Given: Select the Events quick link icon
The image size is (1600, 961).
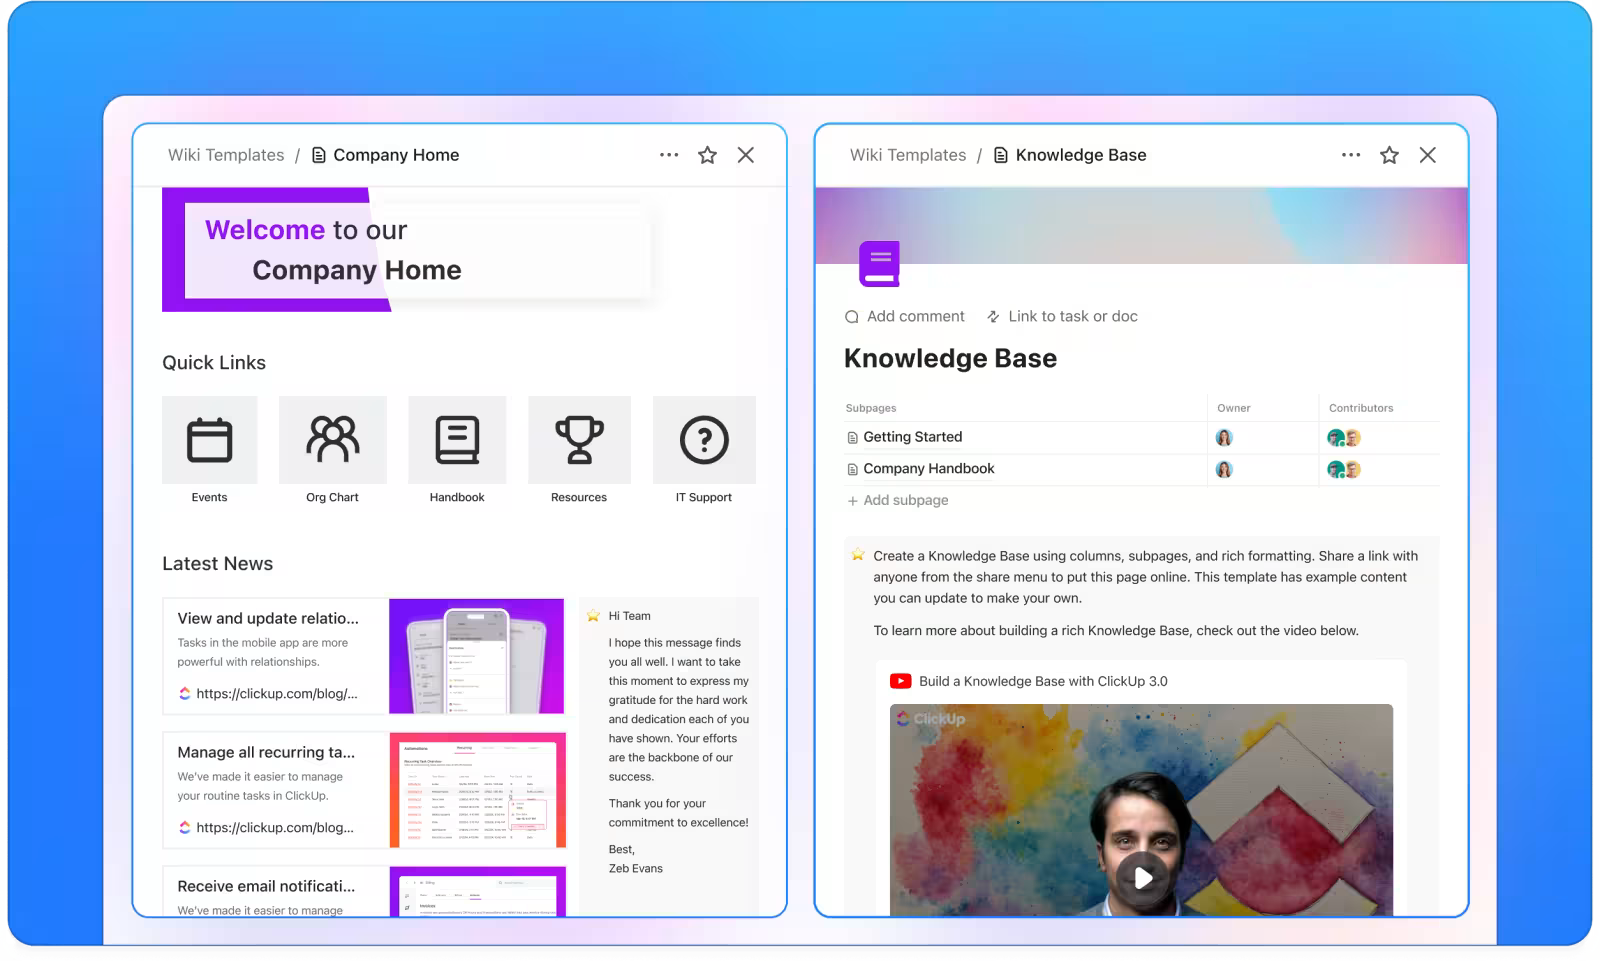Looking at the screenshot, I should [x=209, y=440].
